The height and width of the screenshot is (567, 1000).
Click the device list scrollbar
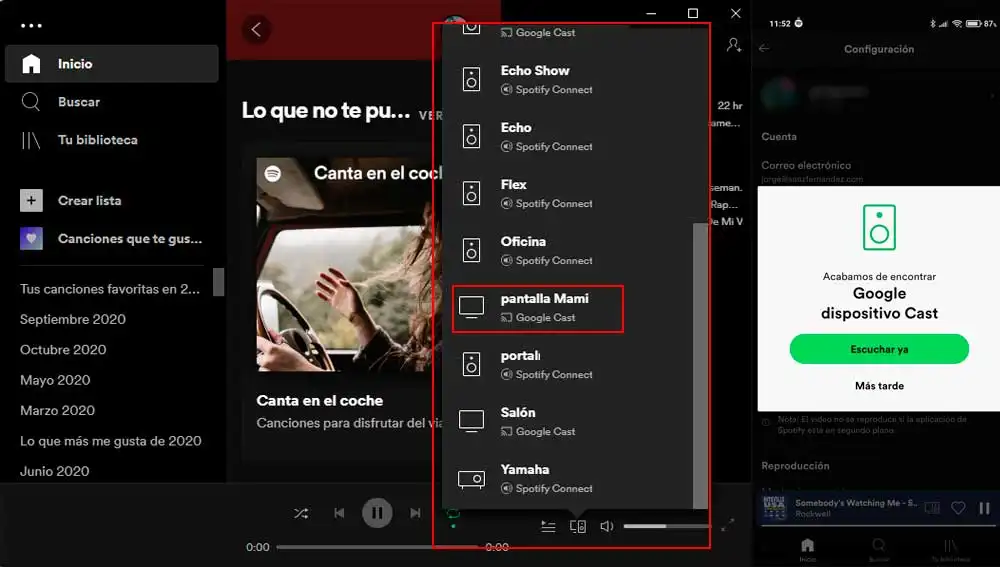(x=700, y=365)
